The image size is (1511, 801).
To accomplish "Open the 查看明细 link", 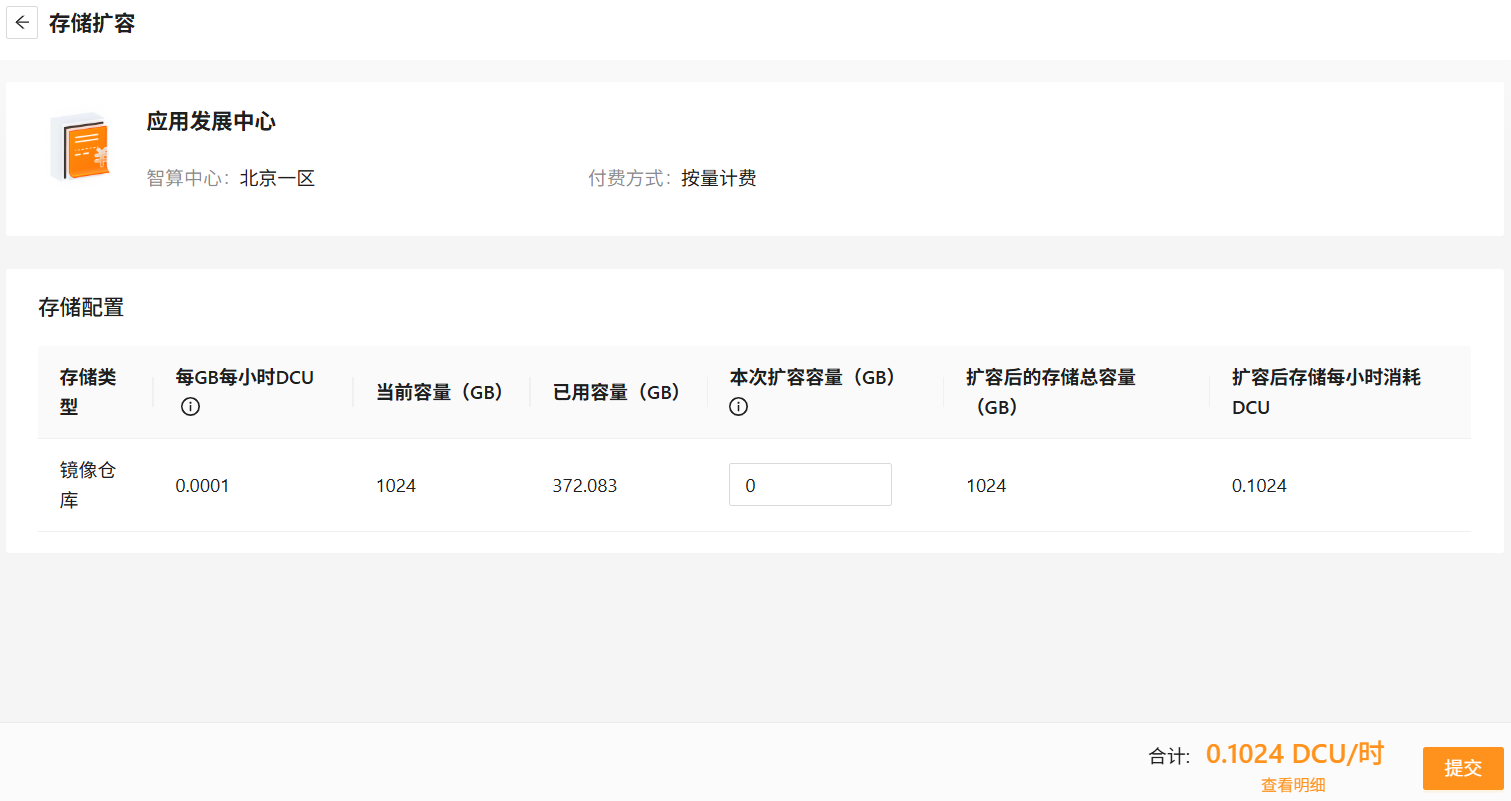I will (1293, 786).
